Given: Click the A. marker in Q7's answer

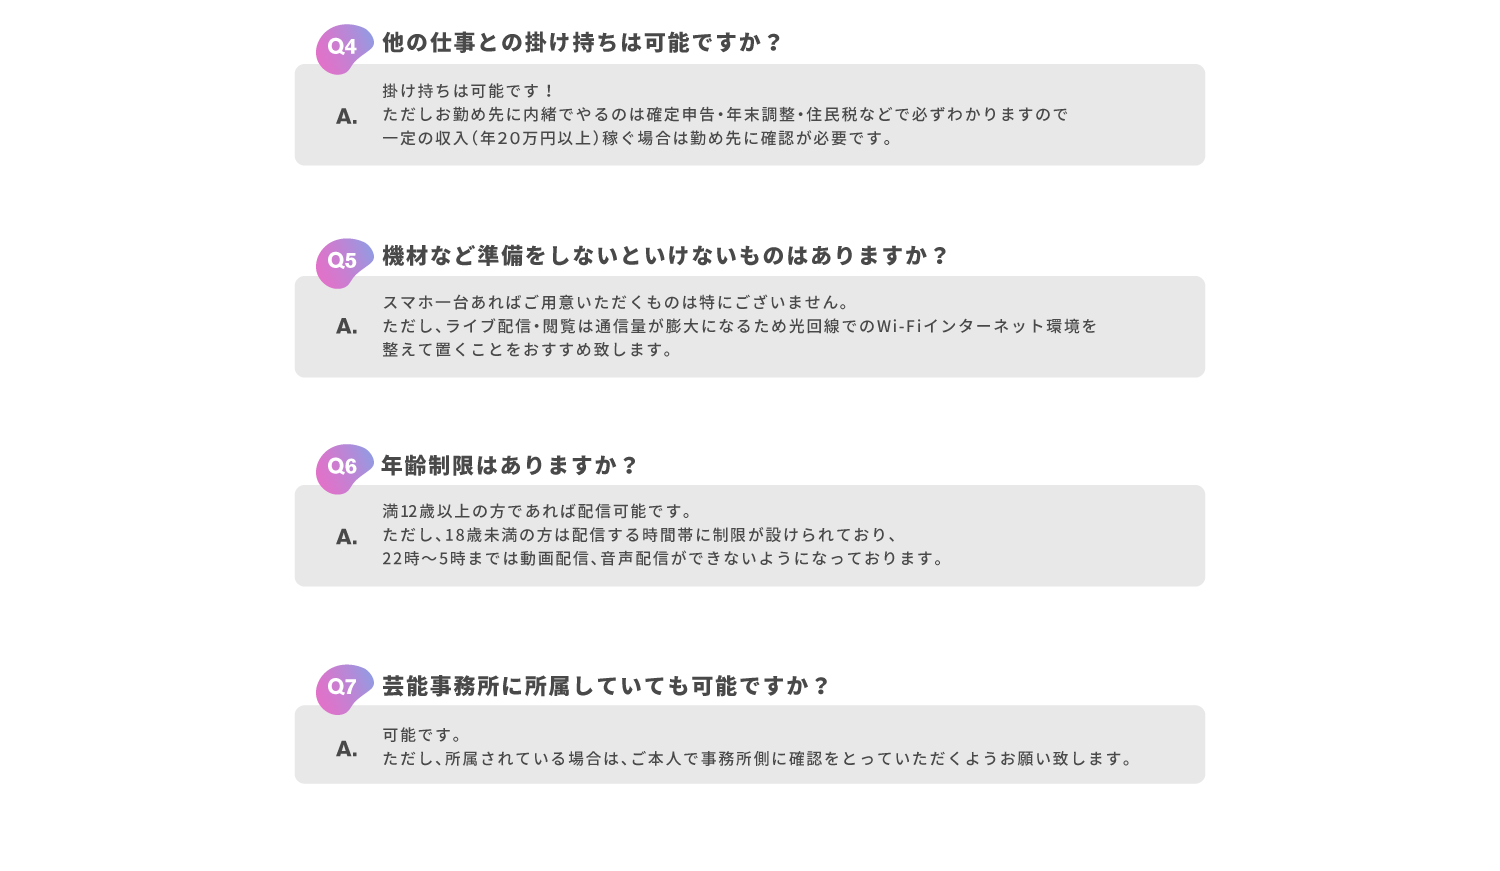Looking at the screenshot, I should 347,749.
